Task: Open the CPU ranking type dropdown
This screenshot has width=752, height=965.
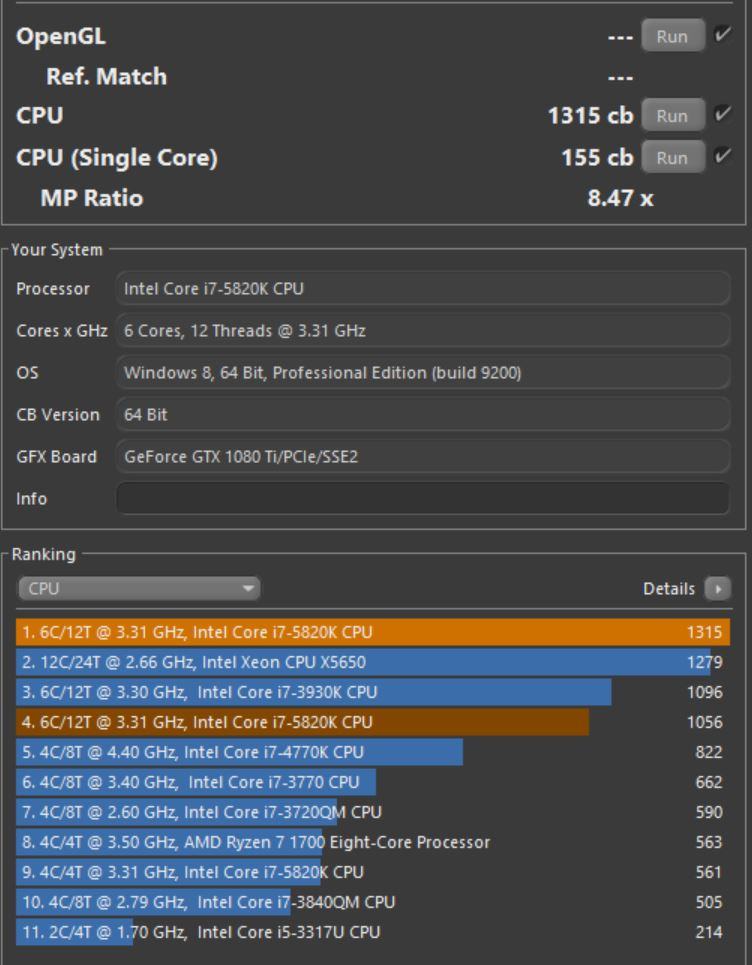Action: click(138, 589)
